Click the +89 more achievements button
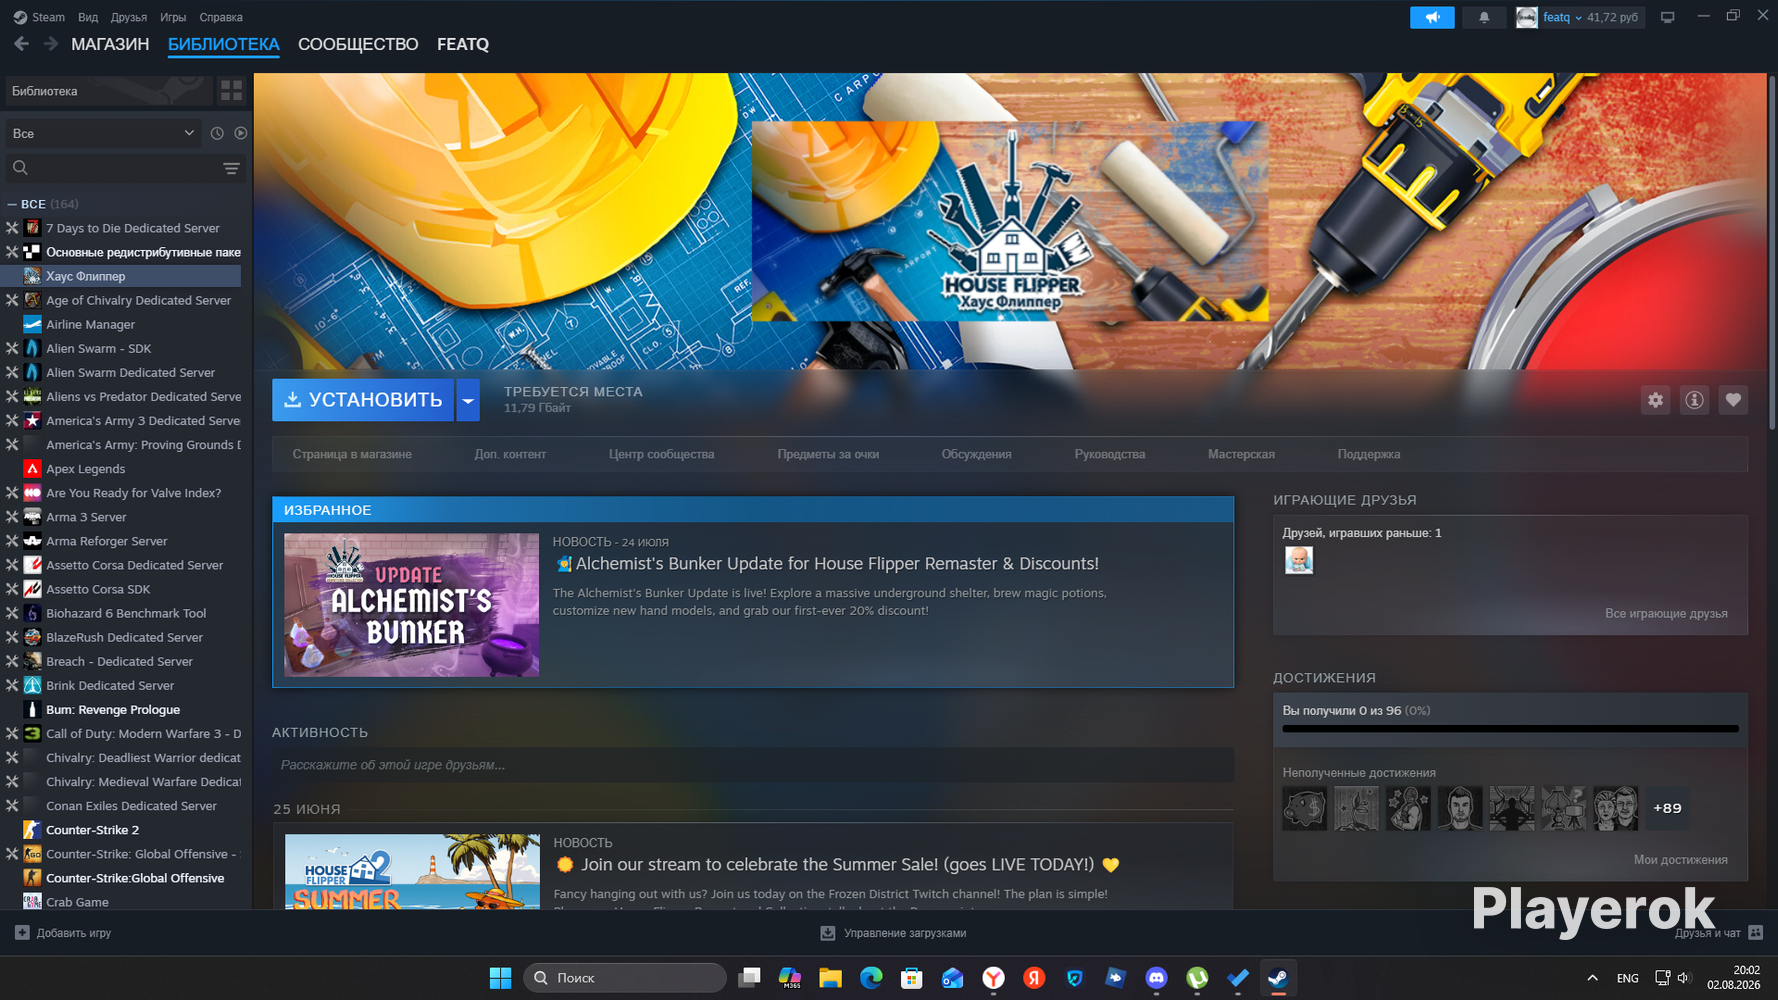Screen dimensions: 1778x1000 coord(1667,808)
